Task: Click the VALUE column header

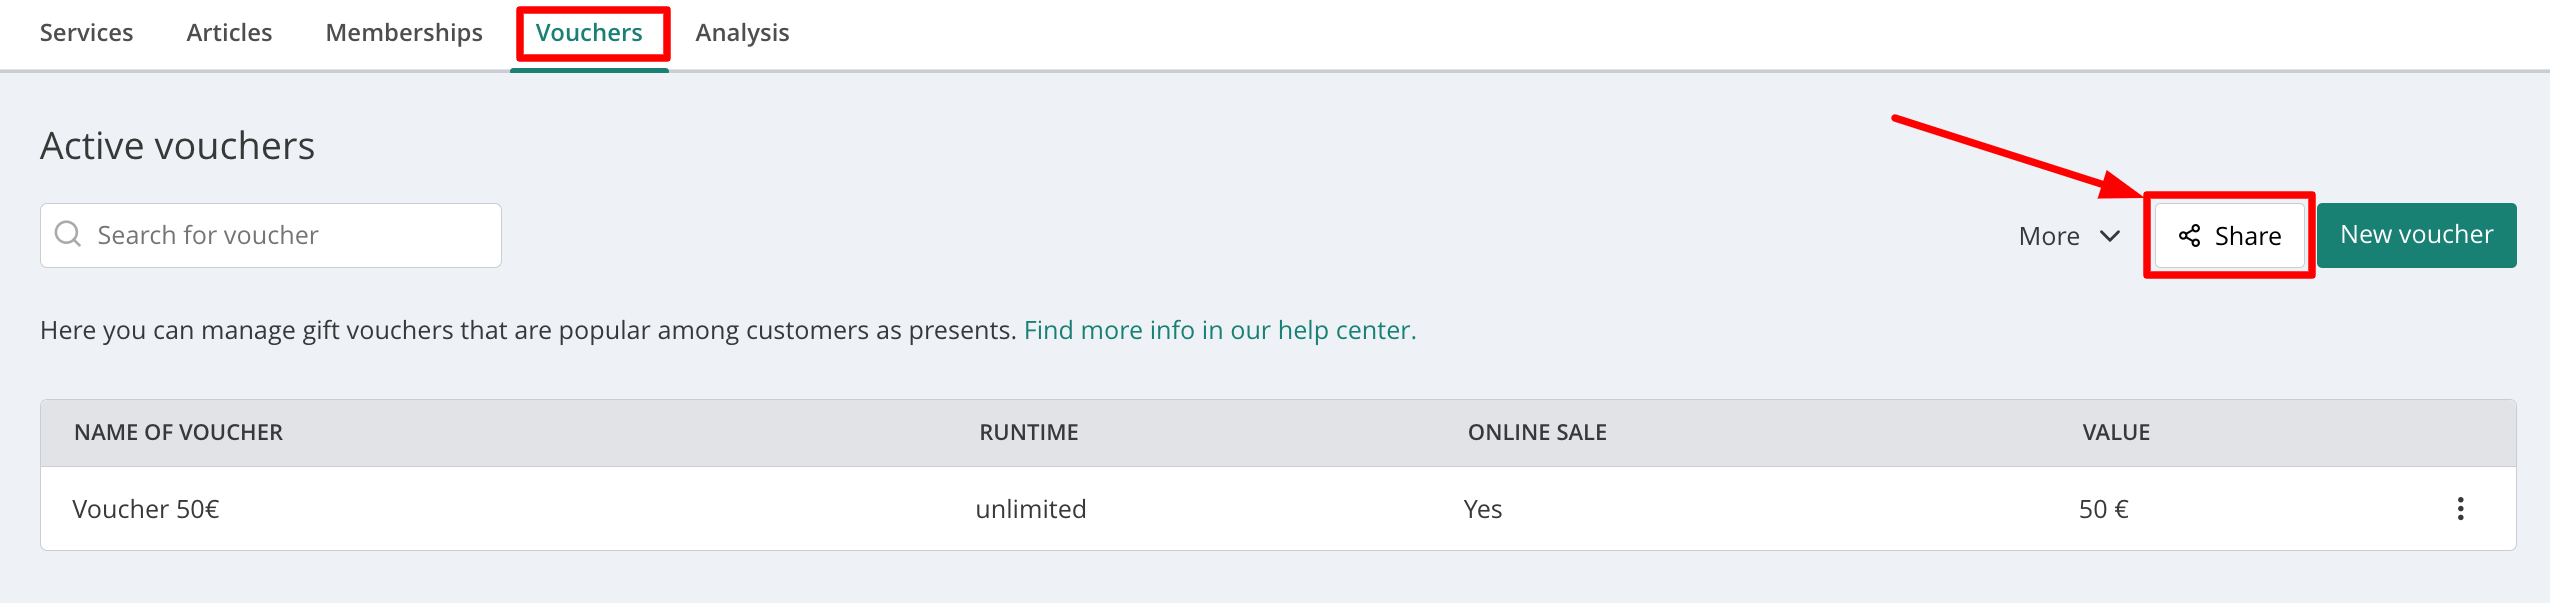Action: 2116,432
